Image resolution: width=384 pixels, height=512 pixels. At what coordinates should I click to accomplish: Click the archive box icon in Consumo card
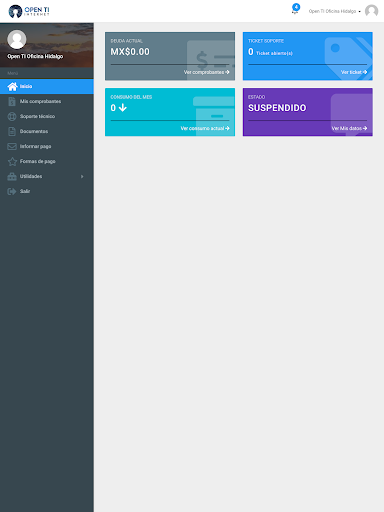[214, 116]
